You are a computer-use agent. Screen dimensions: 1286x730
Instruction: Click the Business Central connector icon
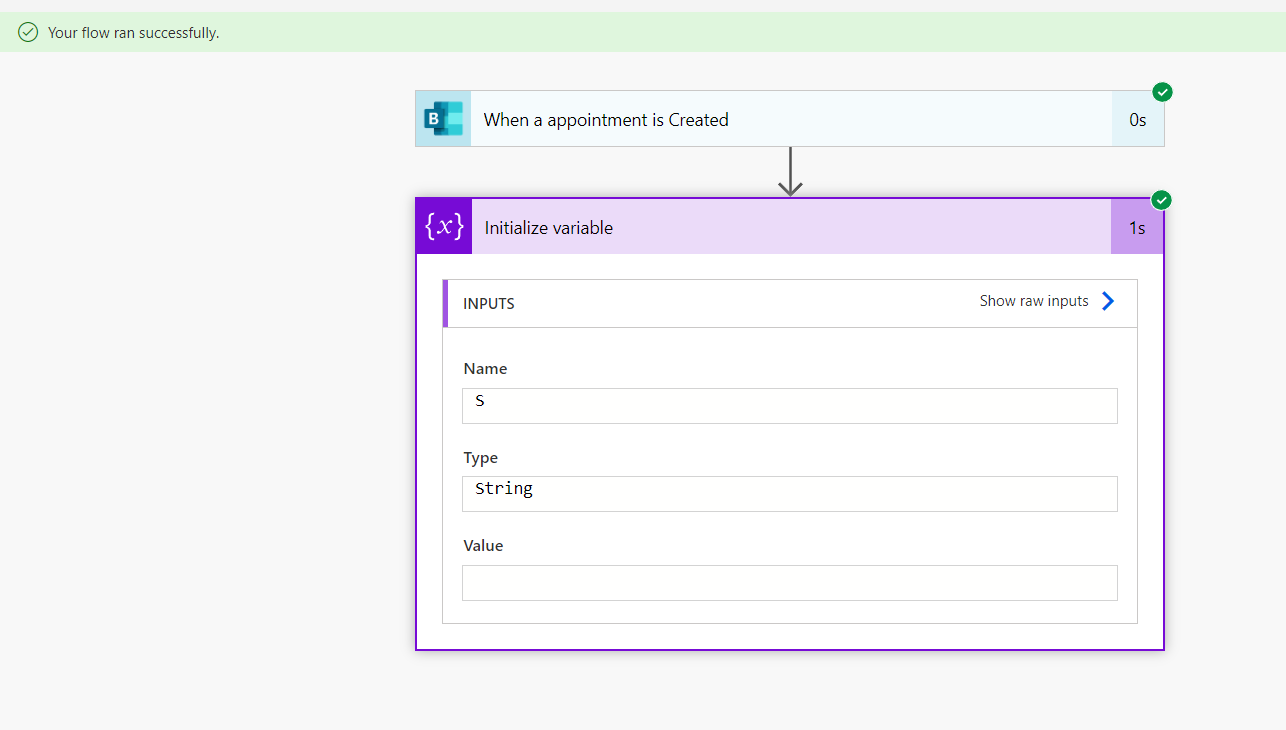click(442, 118)
